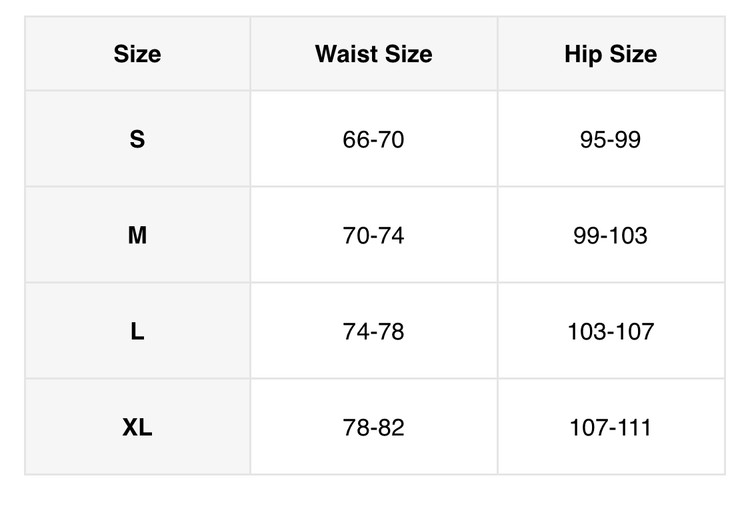Click the Waist Size column header

coord(374,54)
